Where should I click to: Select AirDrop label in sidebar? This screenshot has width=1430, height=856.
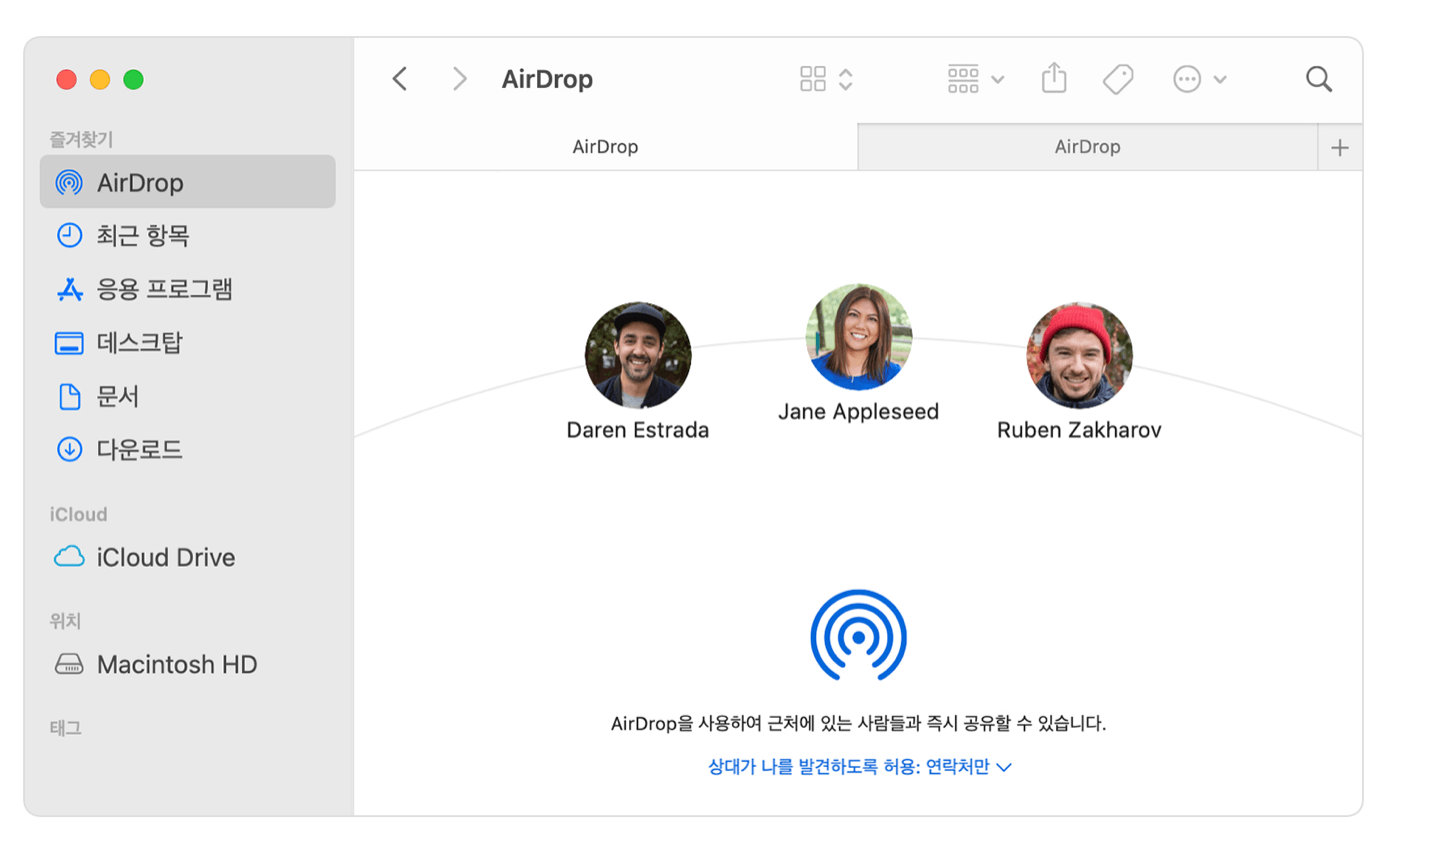pyautogui.click(x=140, y=183)
